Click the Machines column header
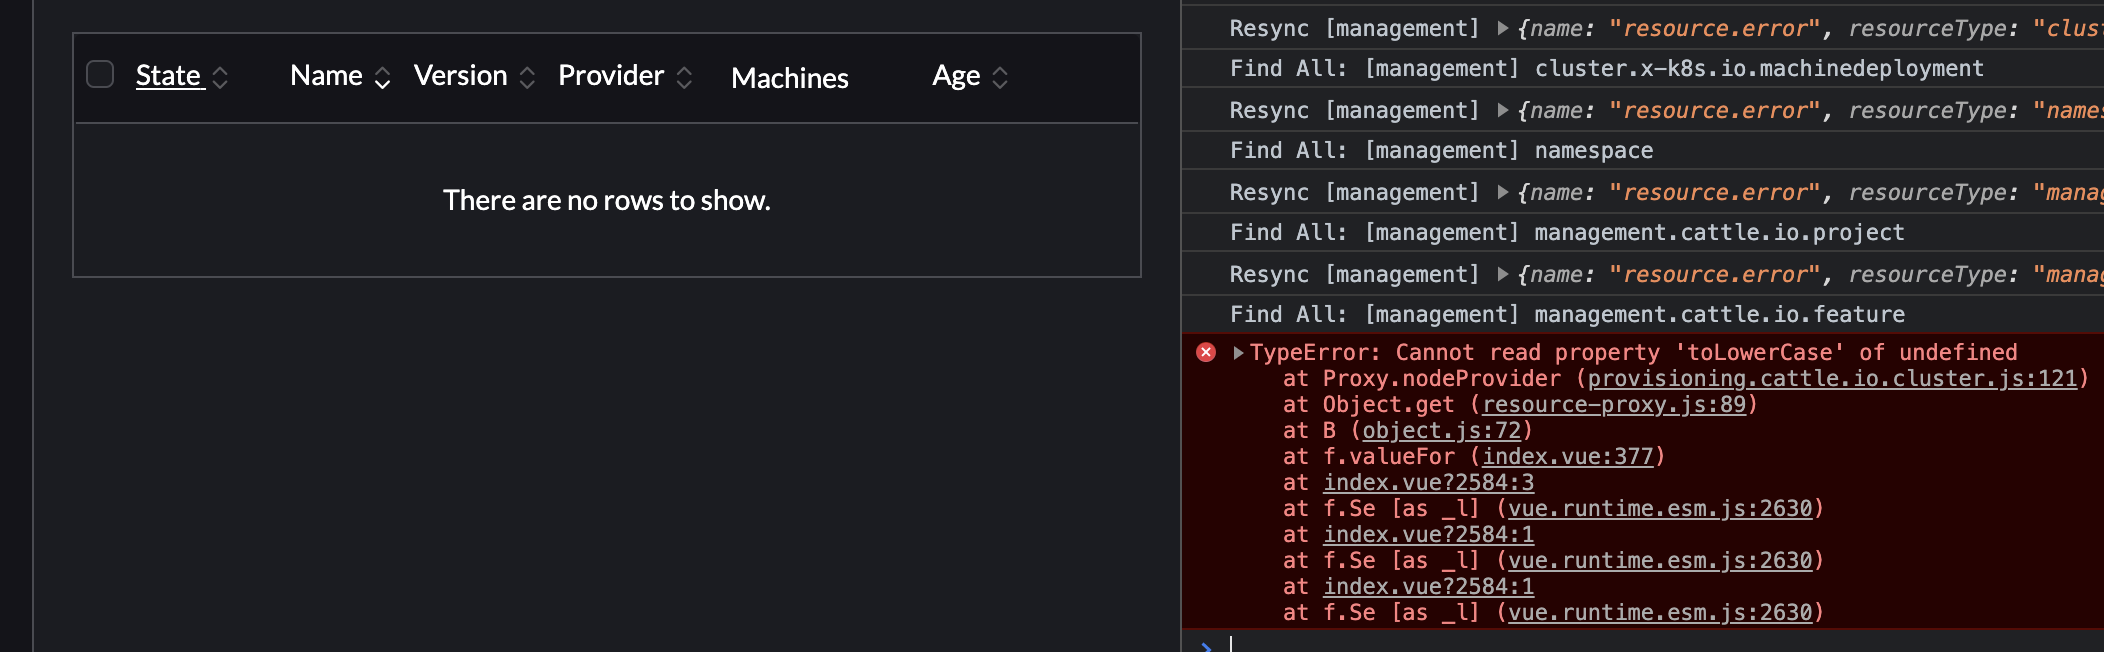The image size is (2104, 652). click(x=789, y=78)
